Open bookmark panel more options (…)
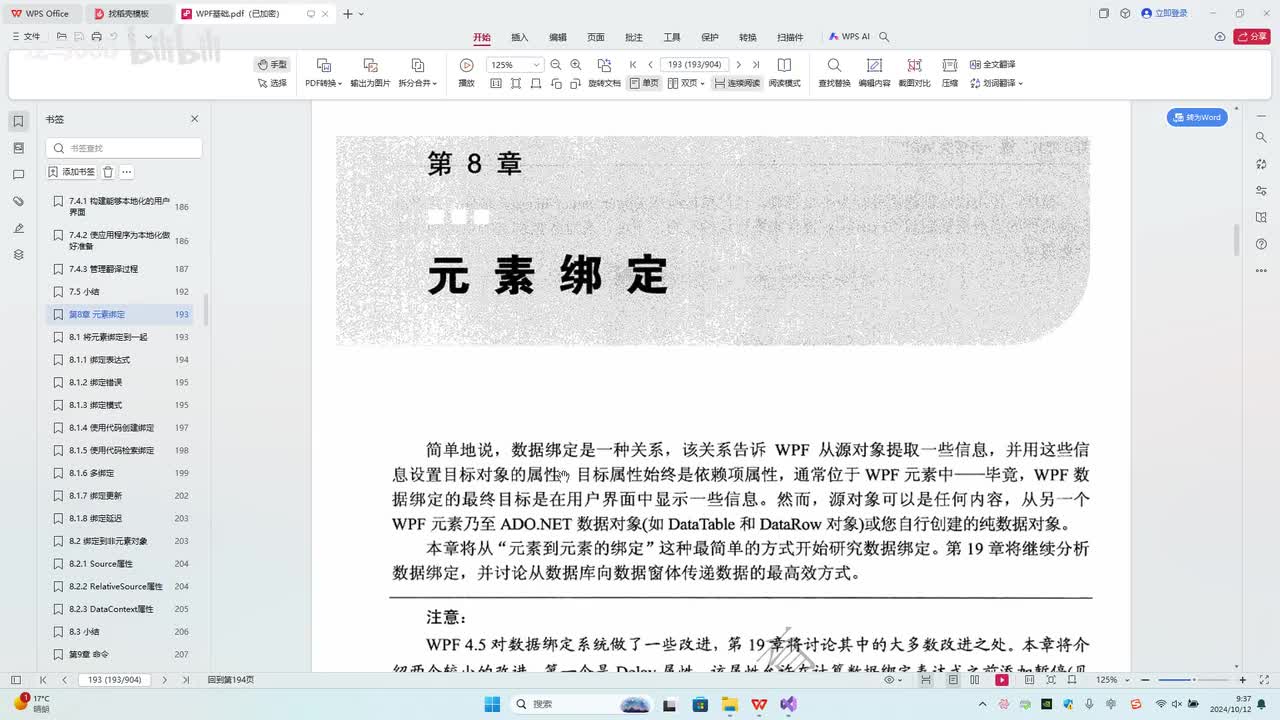 coord(126,172)
